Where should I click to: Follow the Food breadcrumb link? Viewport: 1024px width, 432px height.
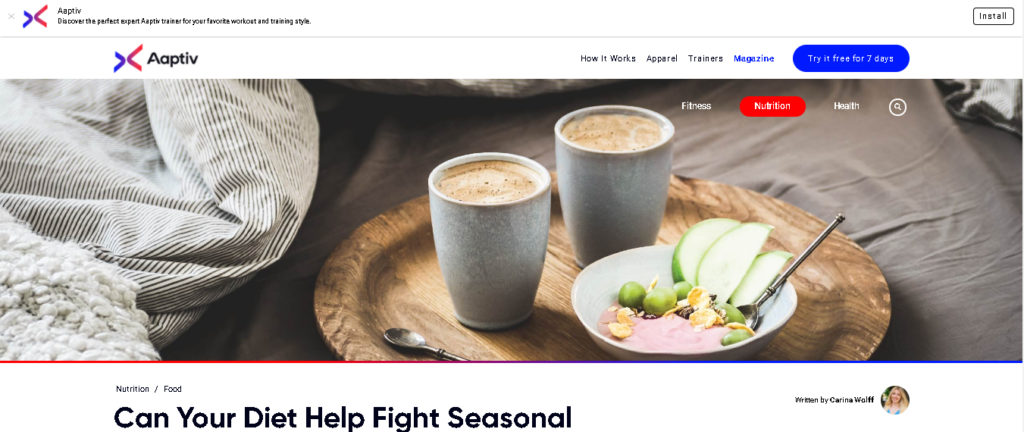pos(172,389)
